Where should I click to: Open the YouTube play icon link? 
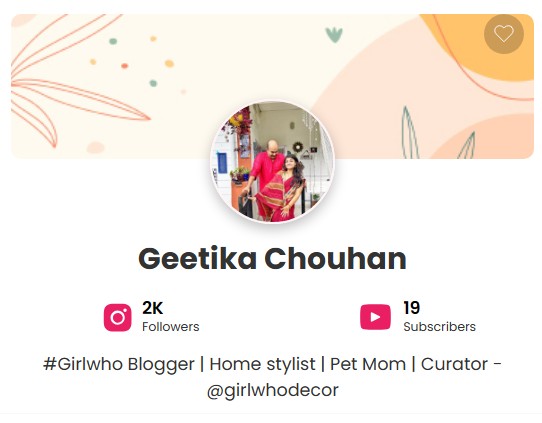375,317
